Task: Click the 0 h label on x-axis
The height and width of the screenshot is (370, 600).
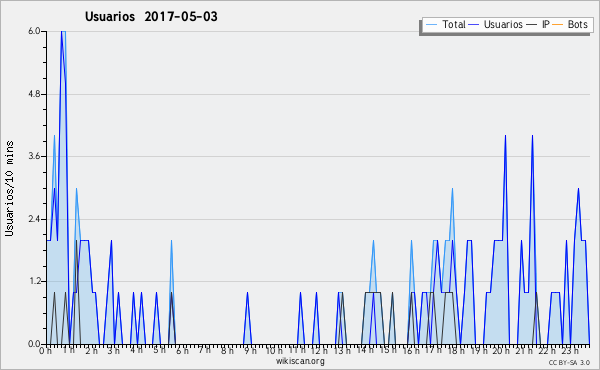Action: [x=45, y=350]
